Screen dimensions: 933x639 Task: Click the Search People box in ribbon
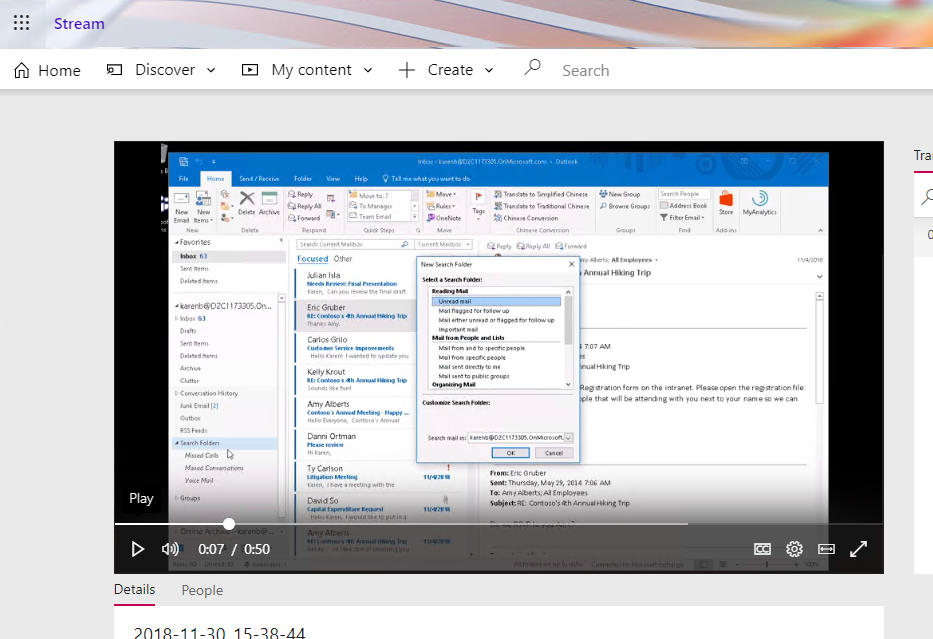(x=684, y=194)
